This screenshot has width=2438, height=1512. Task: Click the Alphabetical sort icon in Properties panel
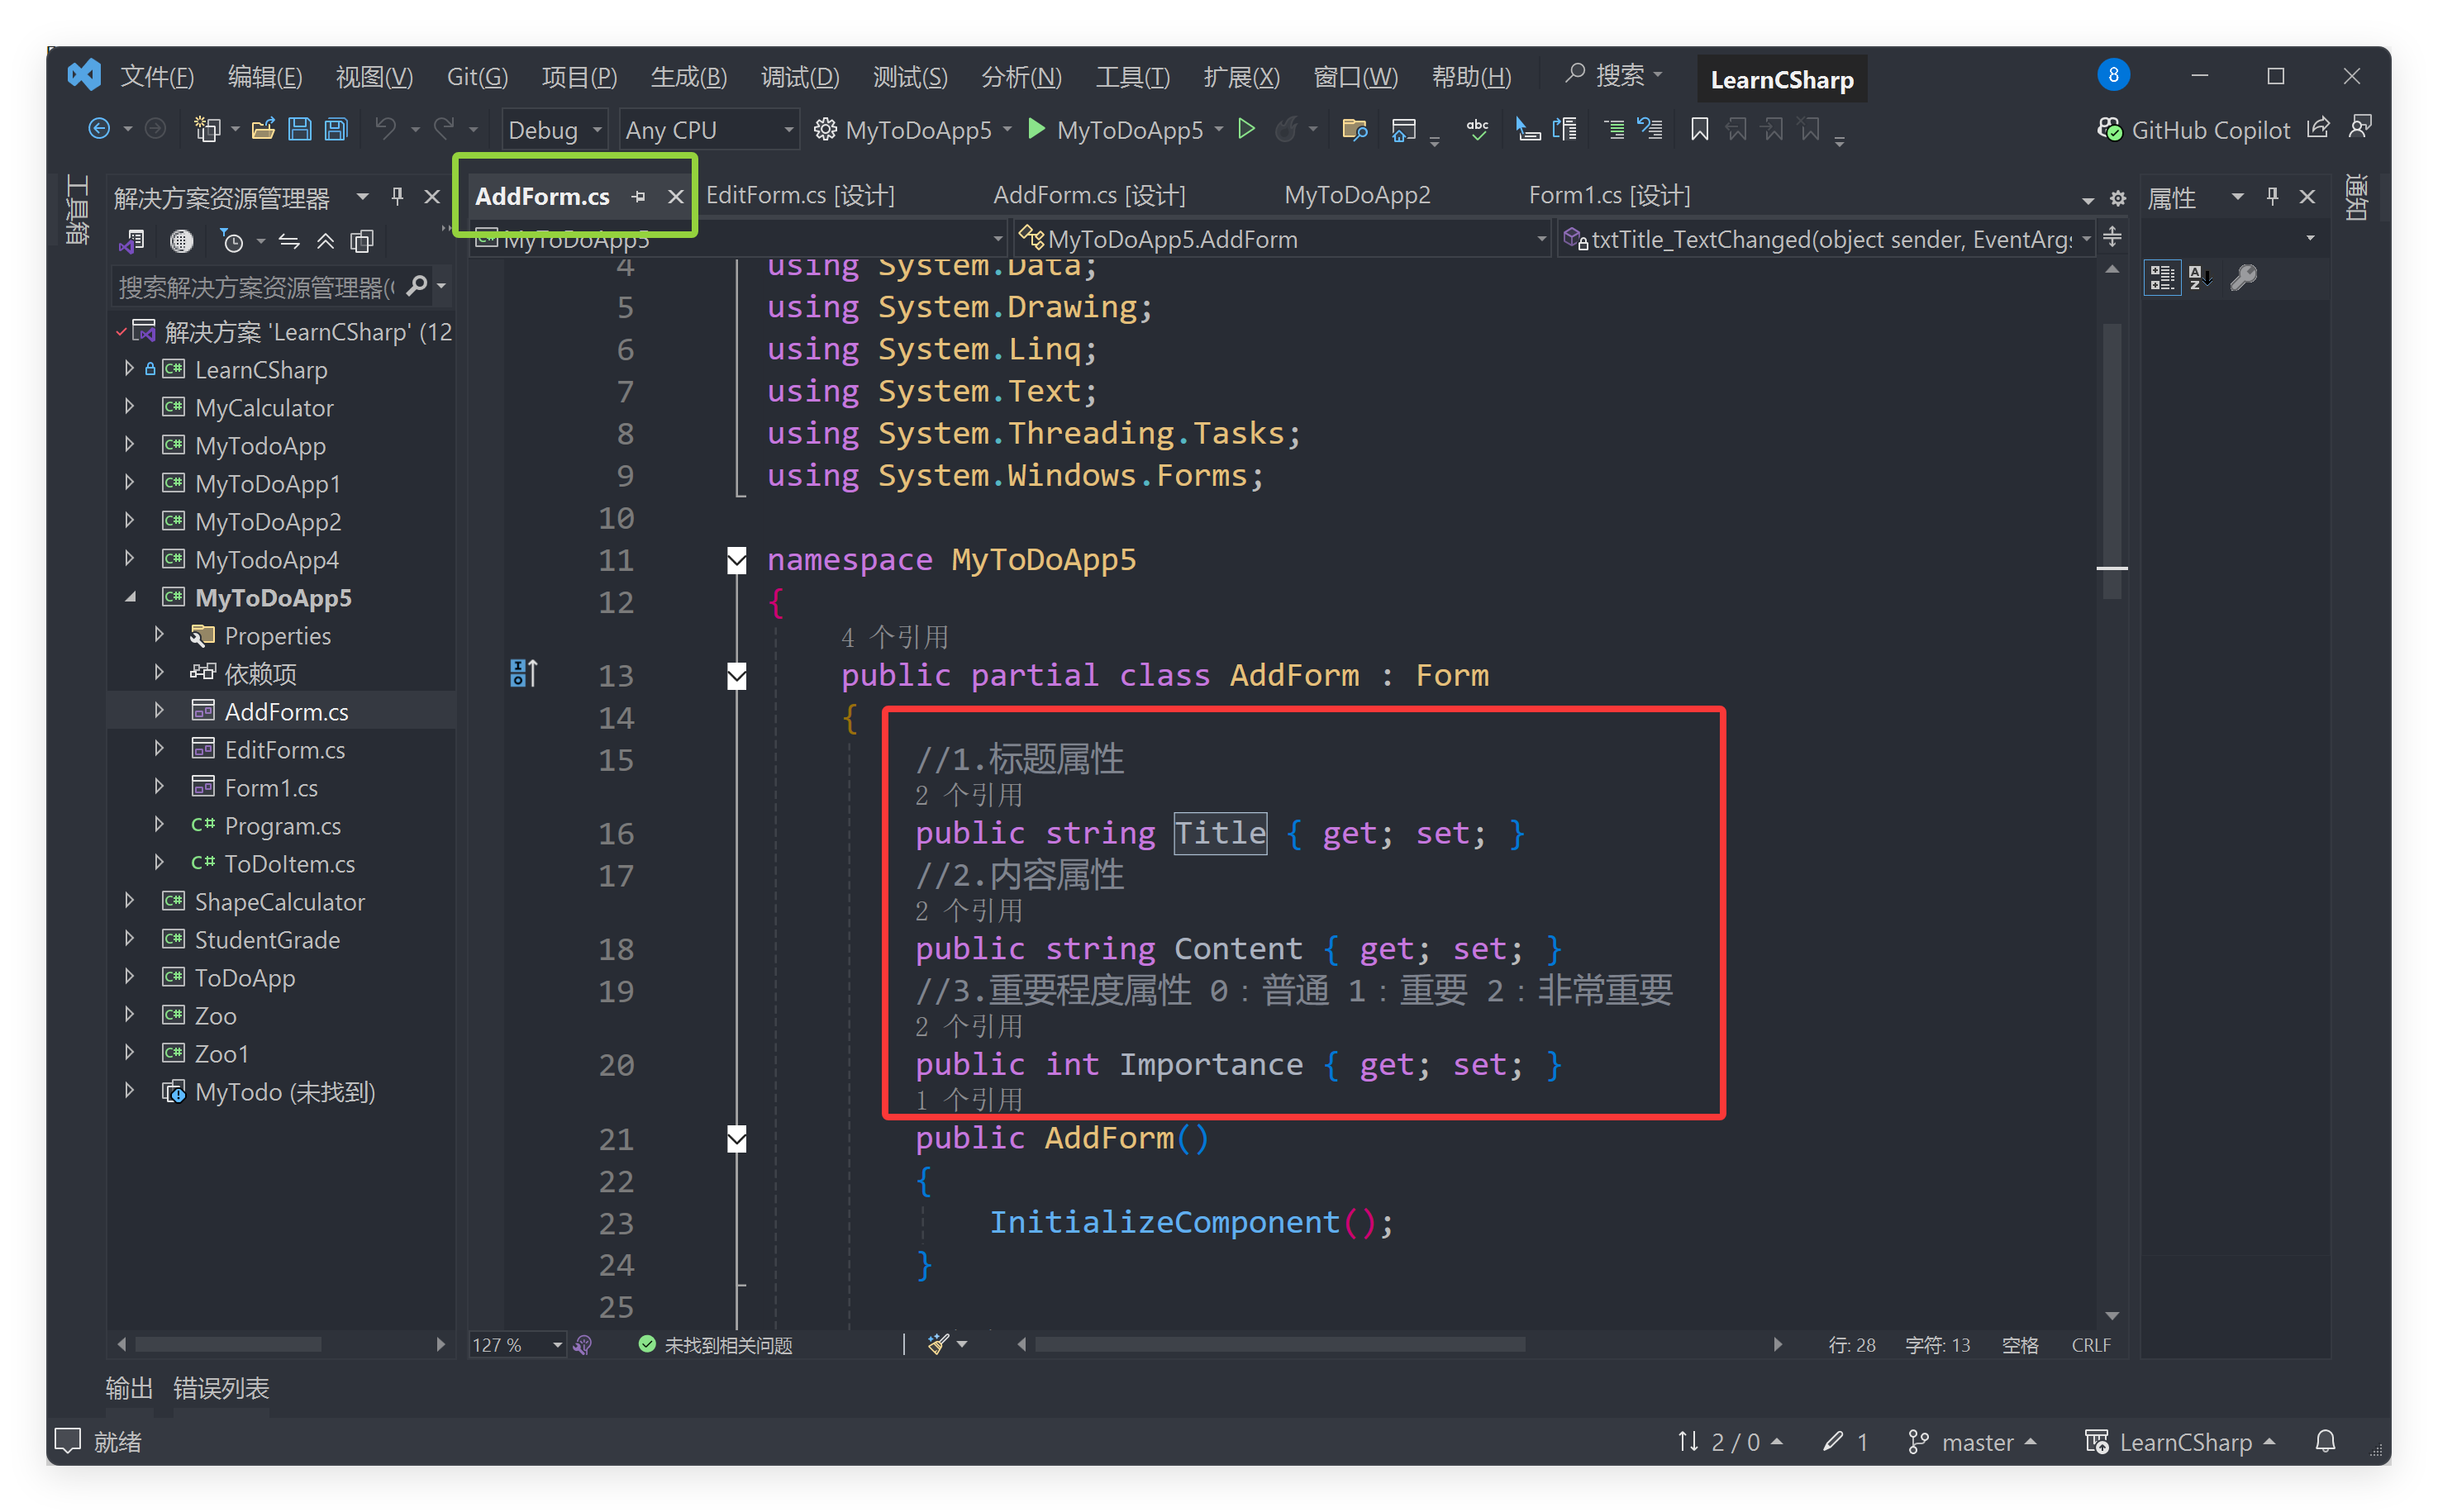tap(2199, 277)
